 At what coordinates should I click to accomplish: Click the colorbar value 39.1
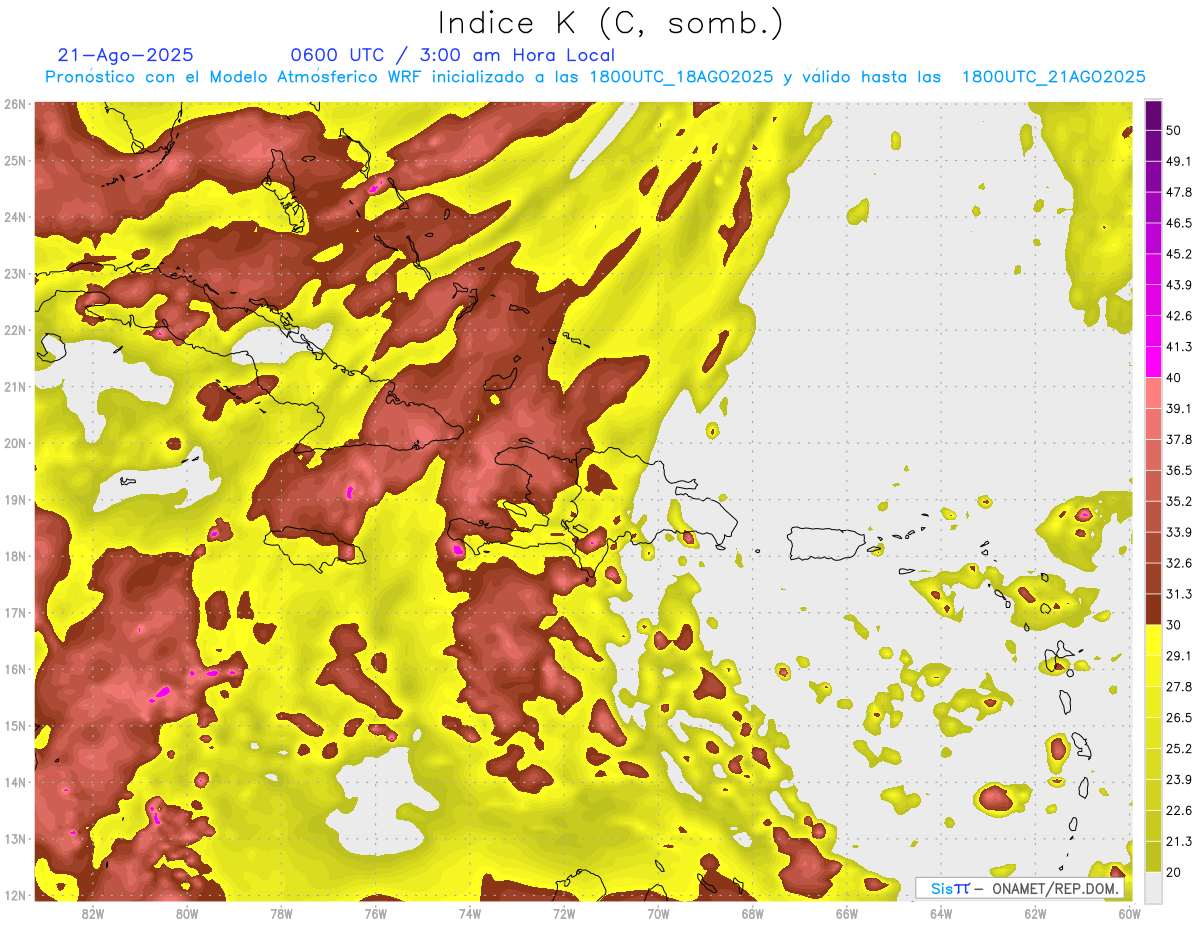pos(1180,409)
